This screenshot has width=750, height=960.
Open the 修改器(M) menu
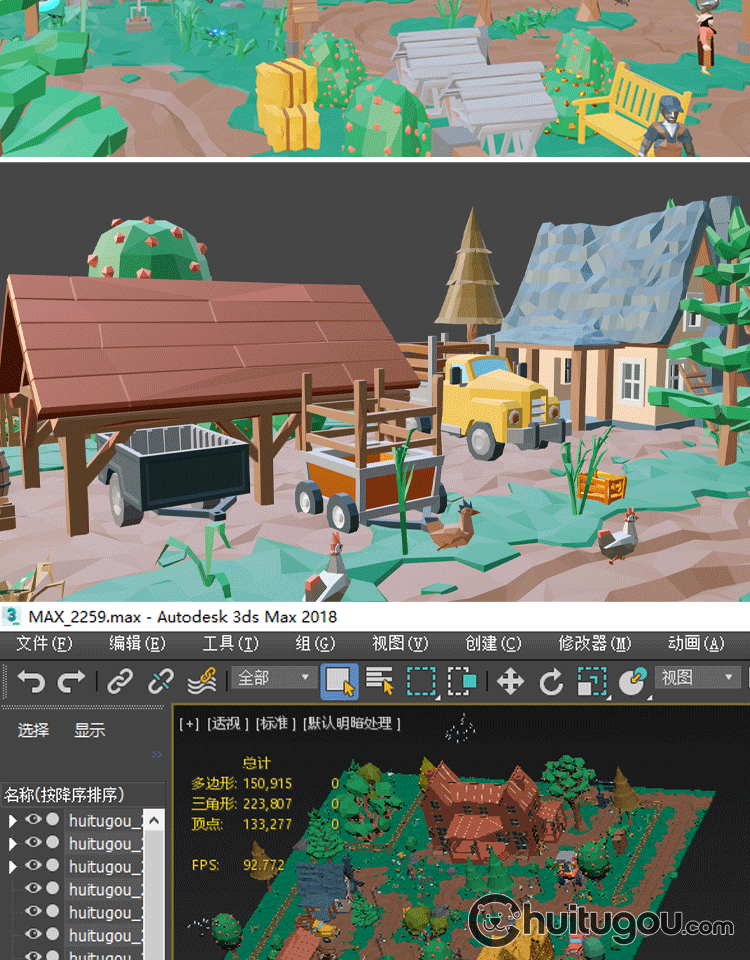pos(595,643)
